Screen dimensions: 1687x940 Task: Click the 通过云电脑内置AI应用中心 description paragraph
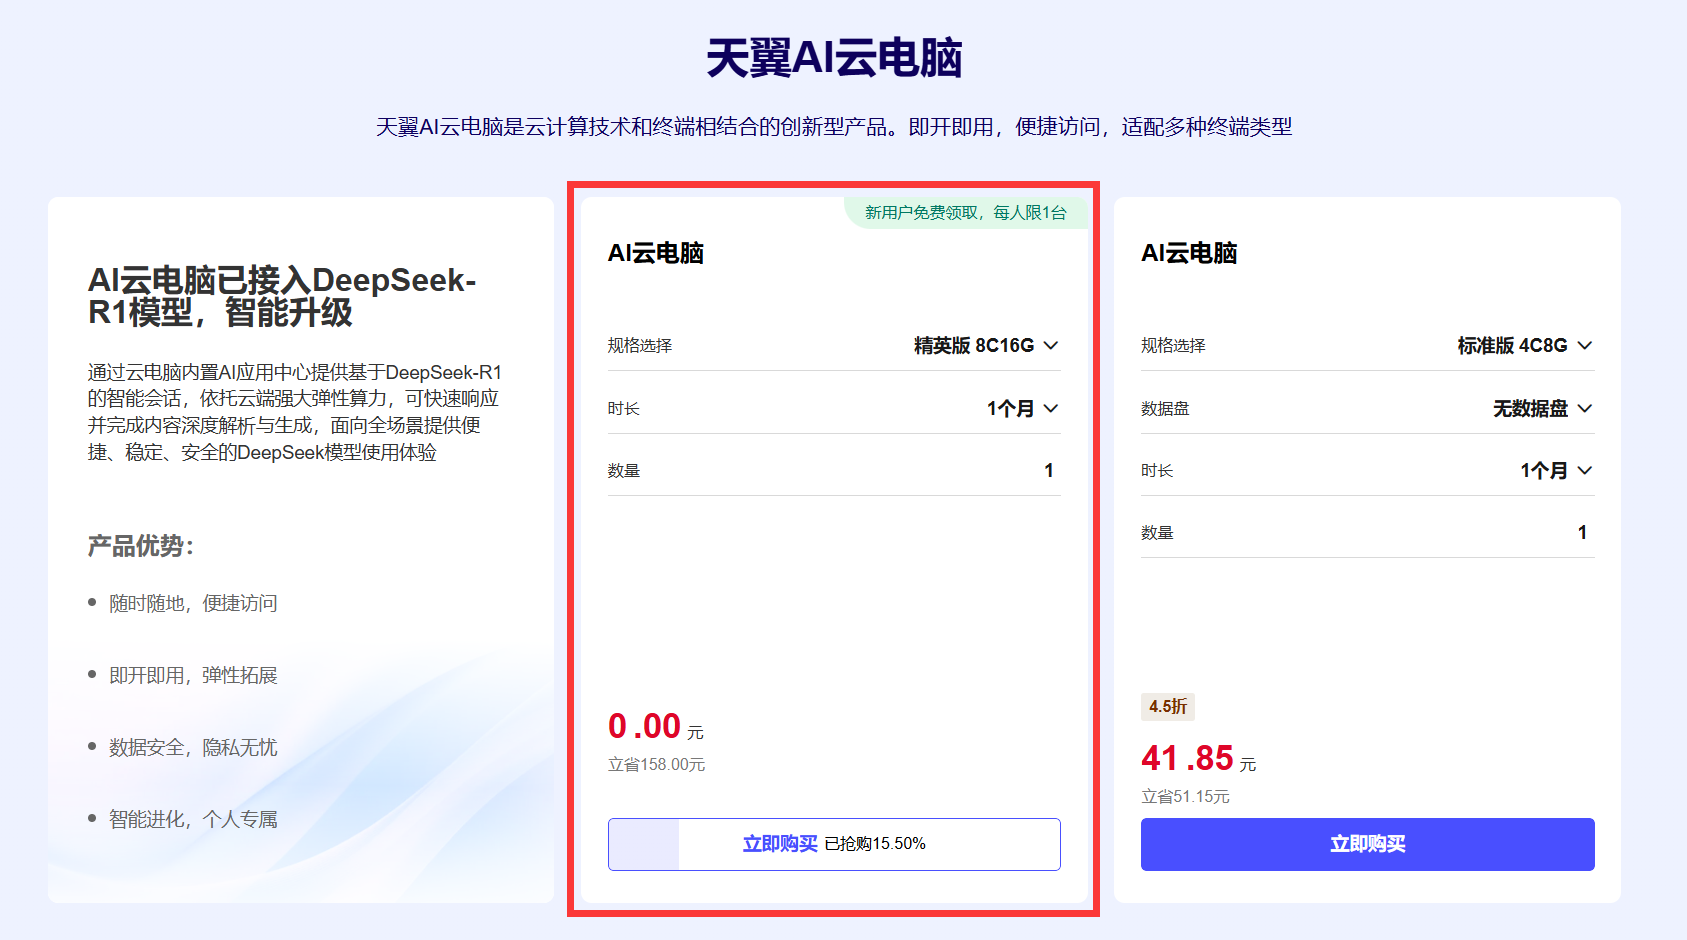[x=295, y=412]
